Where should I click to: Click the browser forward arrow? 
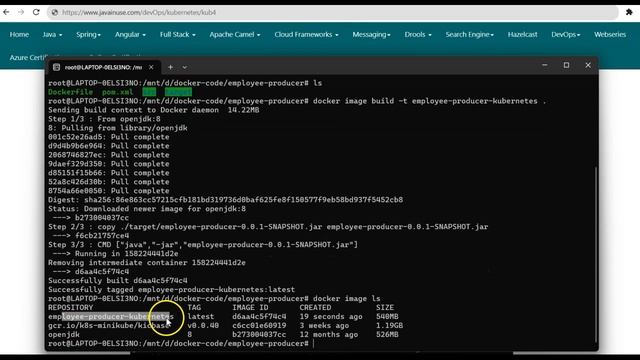coord(21,12)
